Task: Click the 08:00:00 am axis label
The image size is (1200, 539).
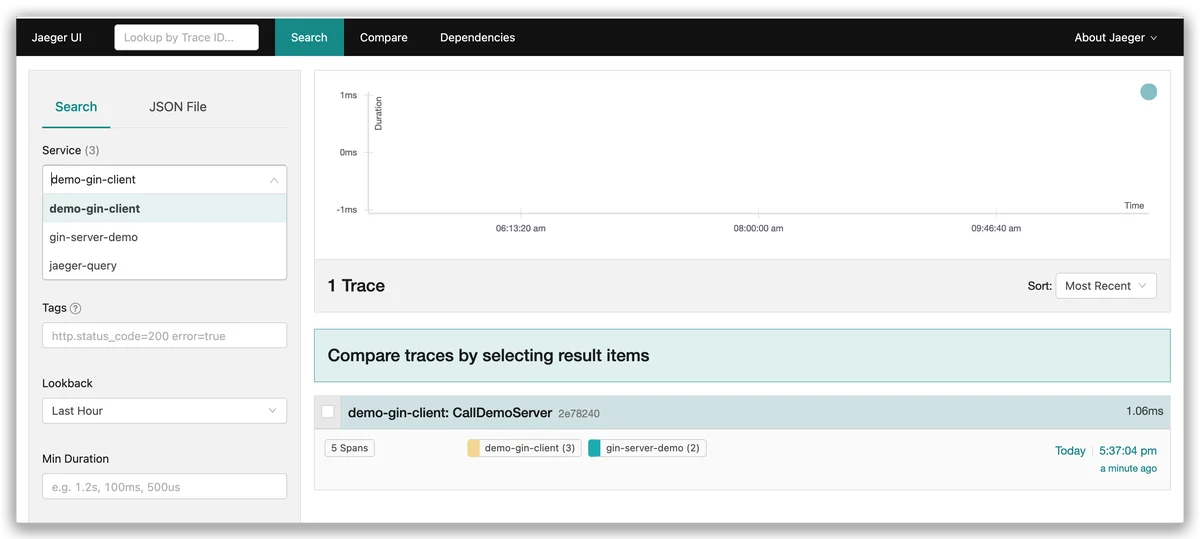Action: pos(758,228)
